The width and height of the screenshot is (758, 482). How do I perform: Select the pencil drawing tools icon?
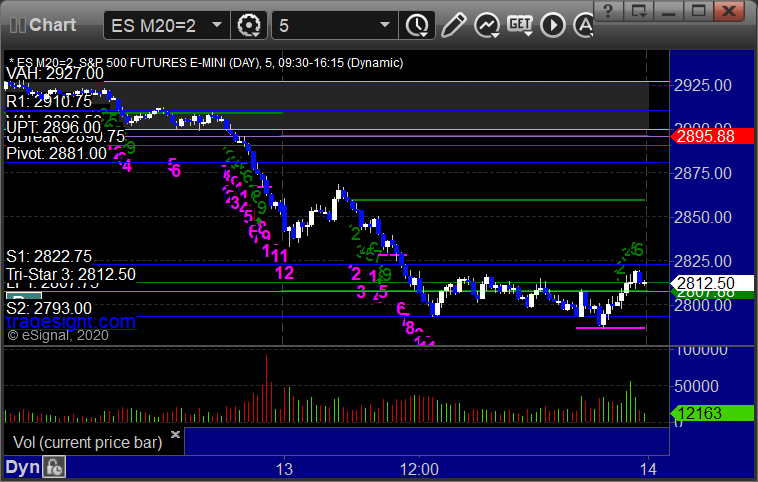(453, 25)
